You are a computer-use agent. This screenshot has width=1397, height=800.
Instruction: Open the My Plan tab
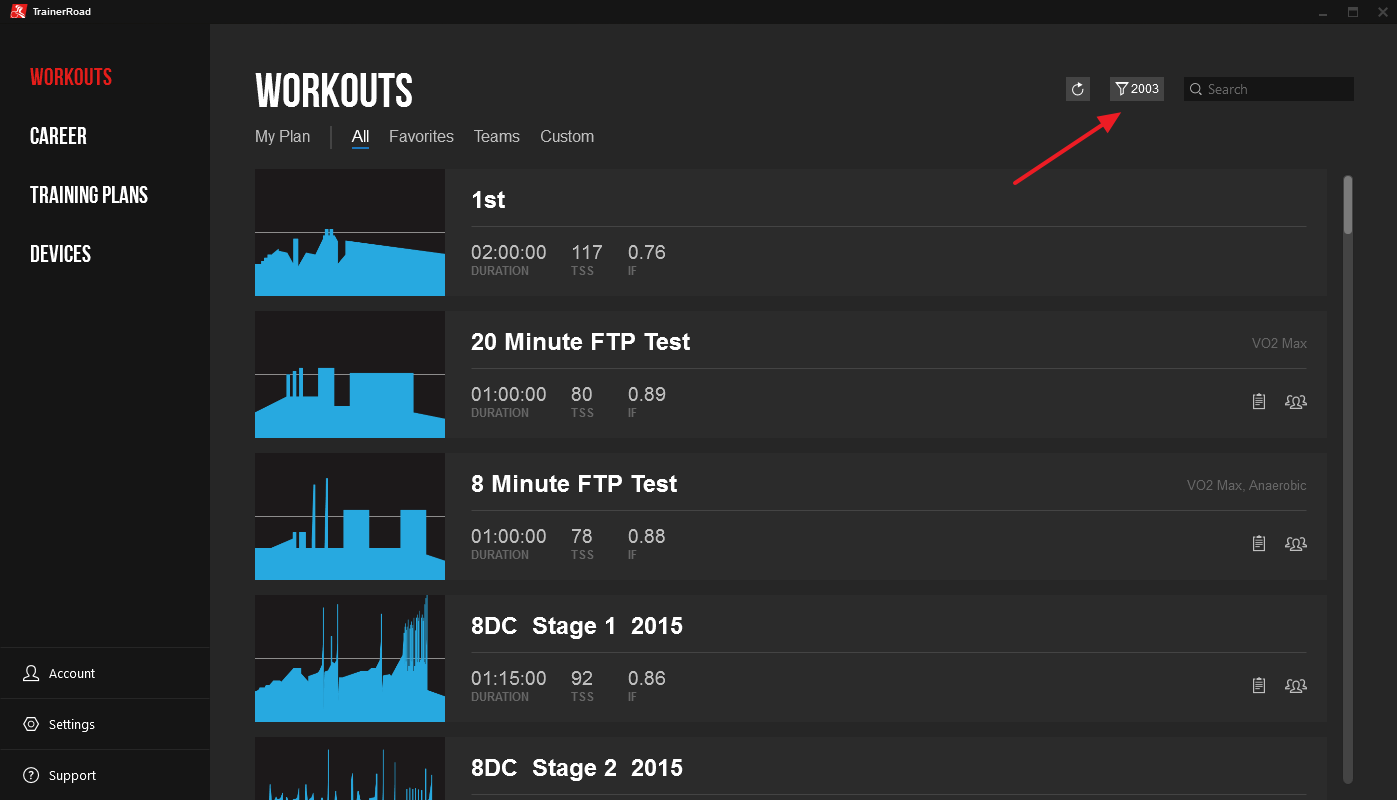[282, 136]
